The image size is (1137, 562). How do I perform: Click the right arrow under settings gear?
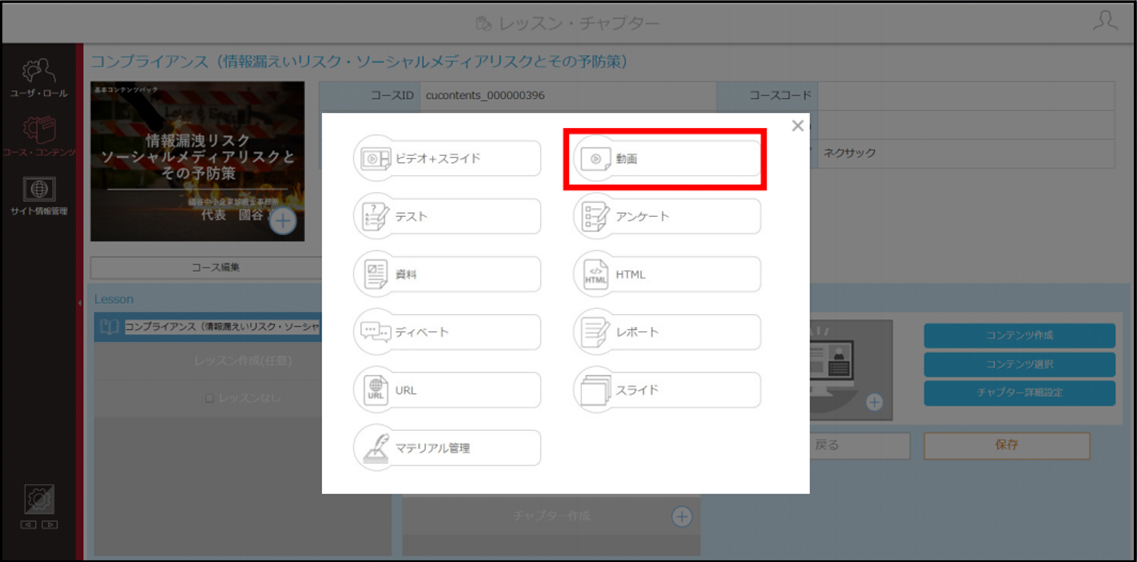[50, 524]
